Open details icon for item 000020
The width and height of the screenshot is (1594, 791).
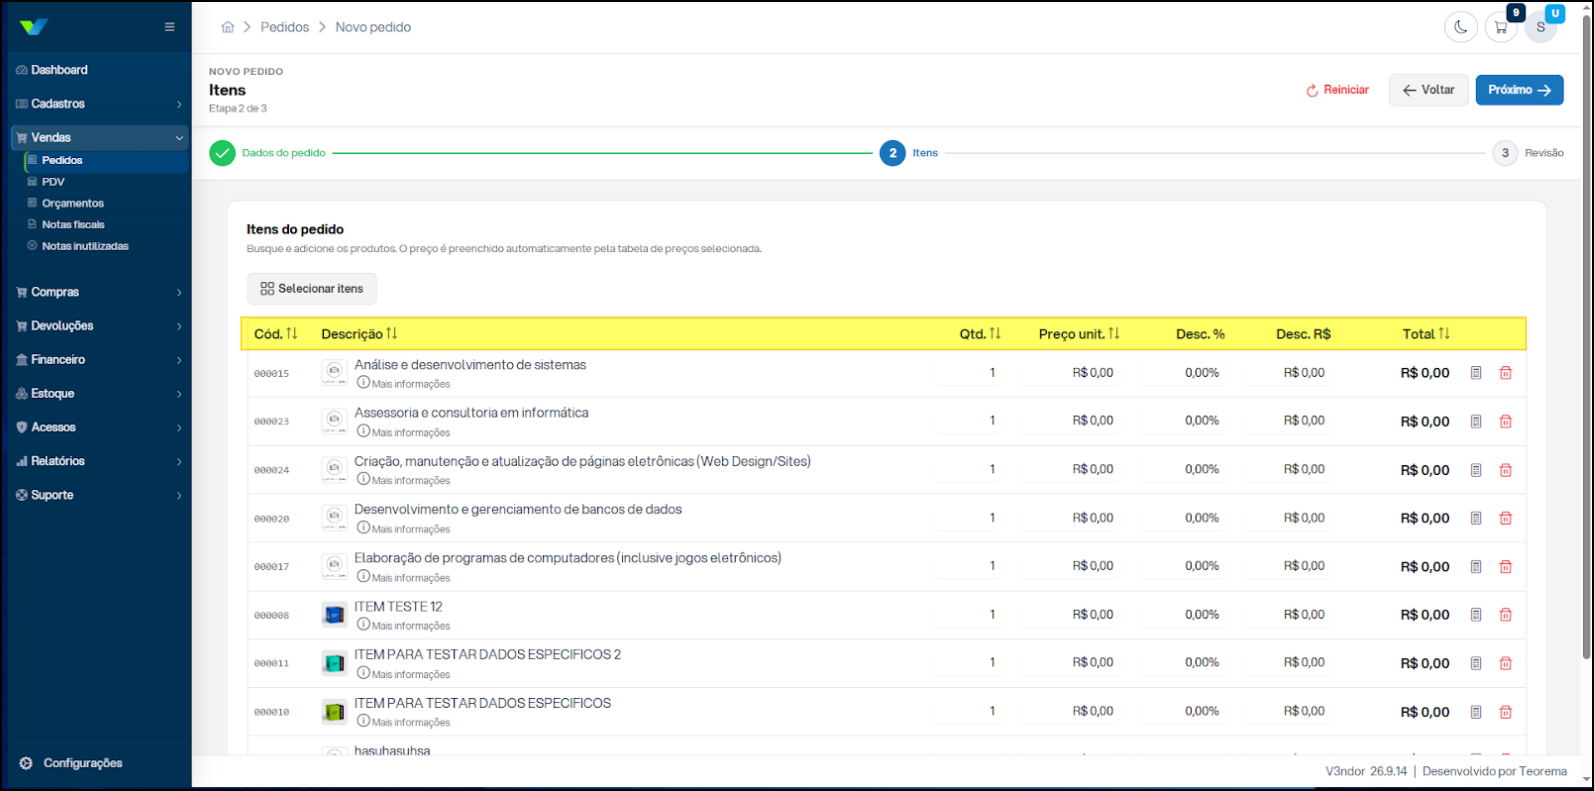(1476, 518)
